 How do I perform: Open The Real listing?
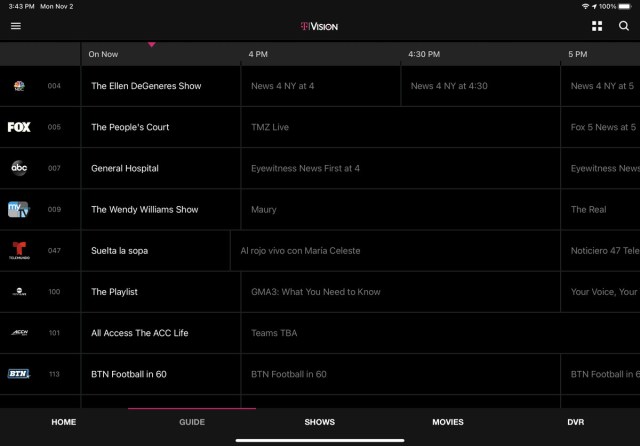click(x=600, y=209)
